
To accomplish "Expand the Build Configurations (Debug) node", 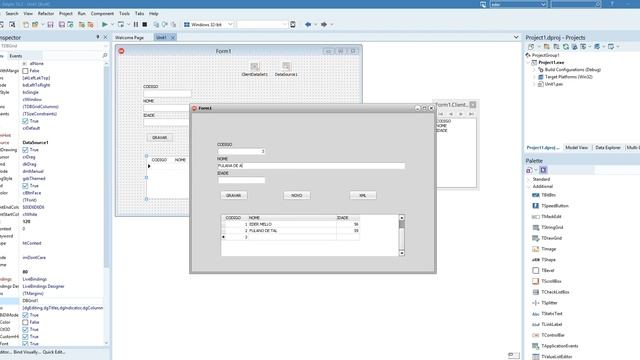I will (534, 70).
